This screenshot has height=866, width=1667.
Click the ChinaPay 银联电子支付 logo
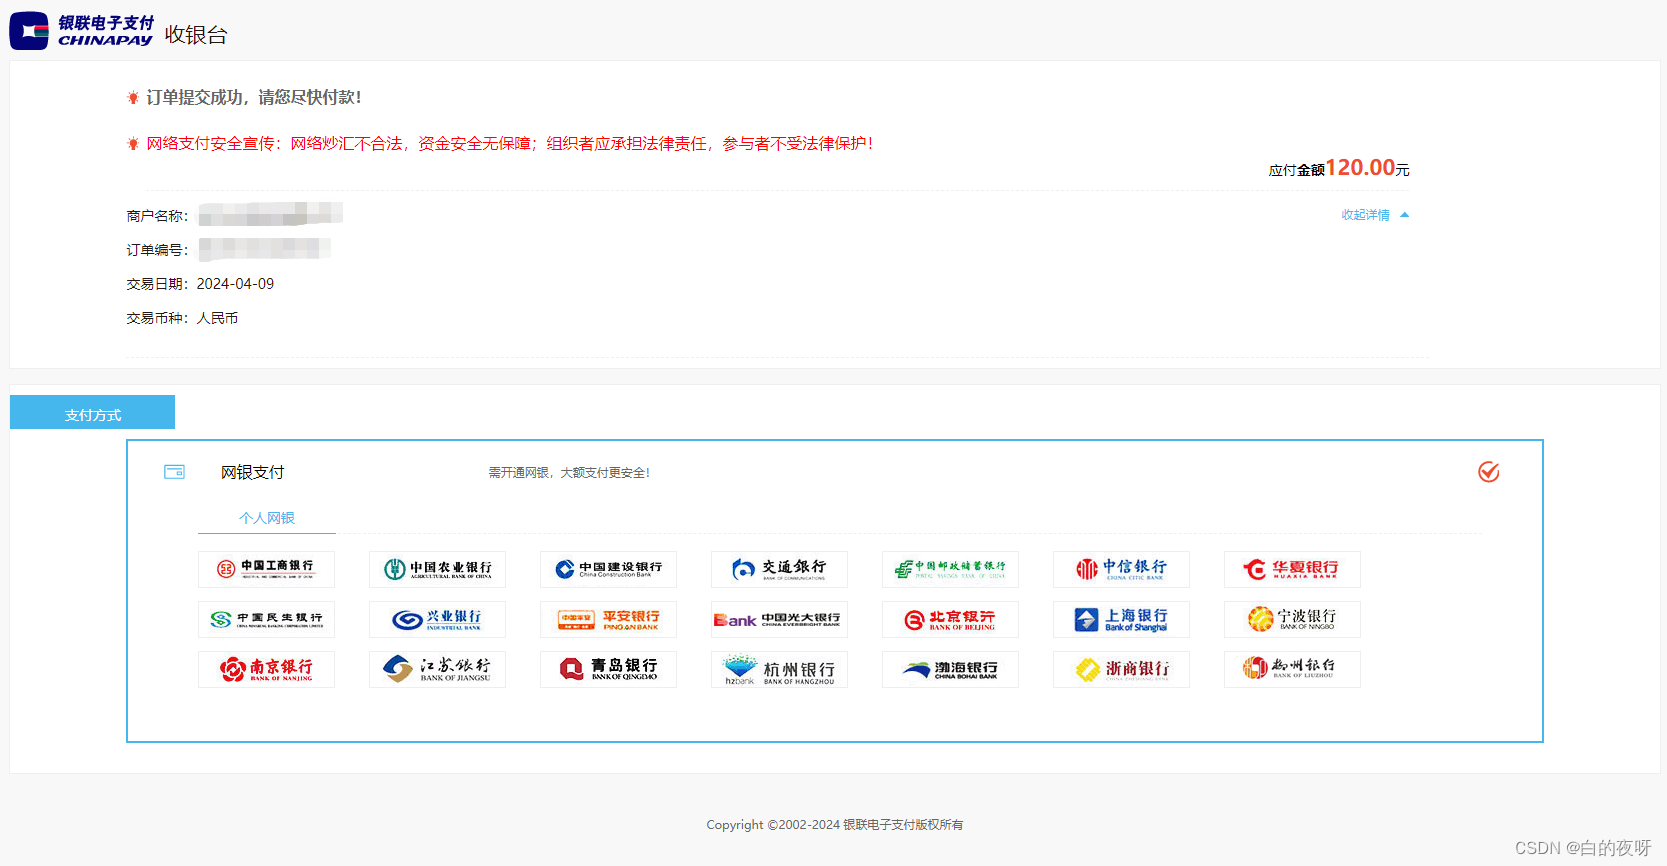[x=82, y=31]
